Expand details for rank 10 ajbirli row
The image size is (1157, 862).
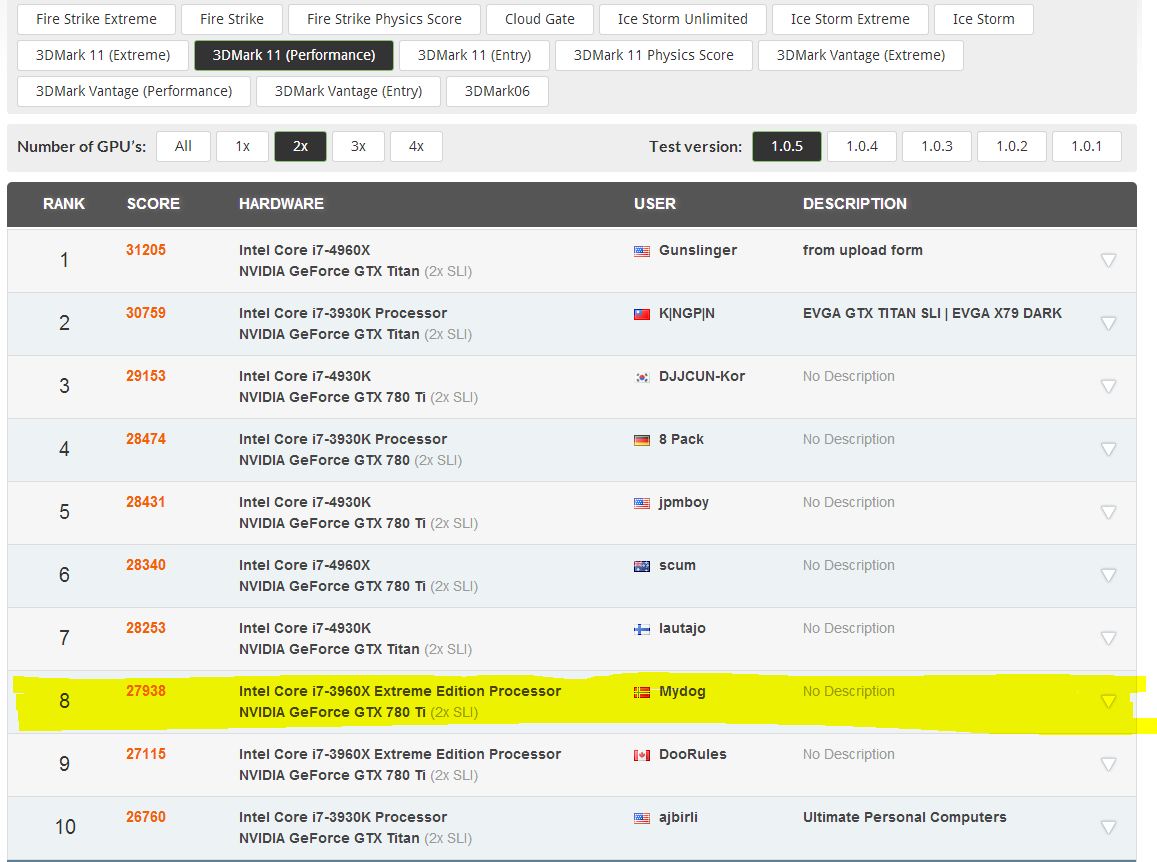[1108, 827]
